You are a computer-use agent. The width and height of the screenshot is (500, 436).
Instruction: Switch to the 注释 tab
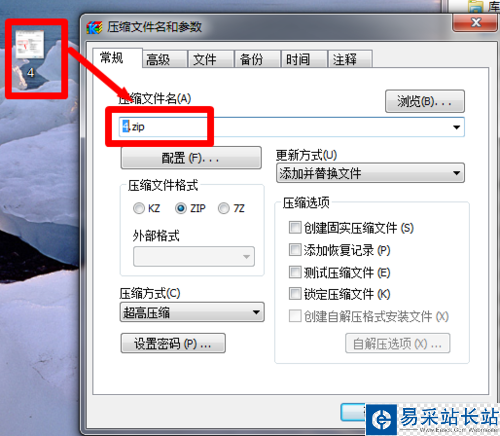tap(350, 60)
